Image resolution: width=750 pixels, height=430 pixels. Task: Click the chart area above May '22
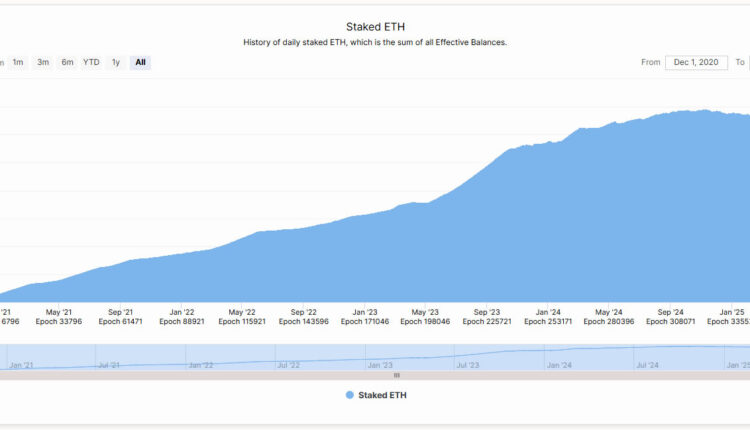coord(242,270)
